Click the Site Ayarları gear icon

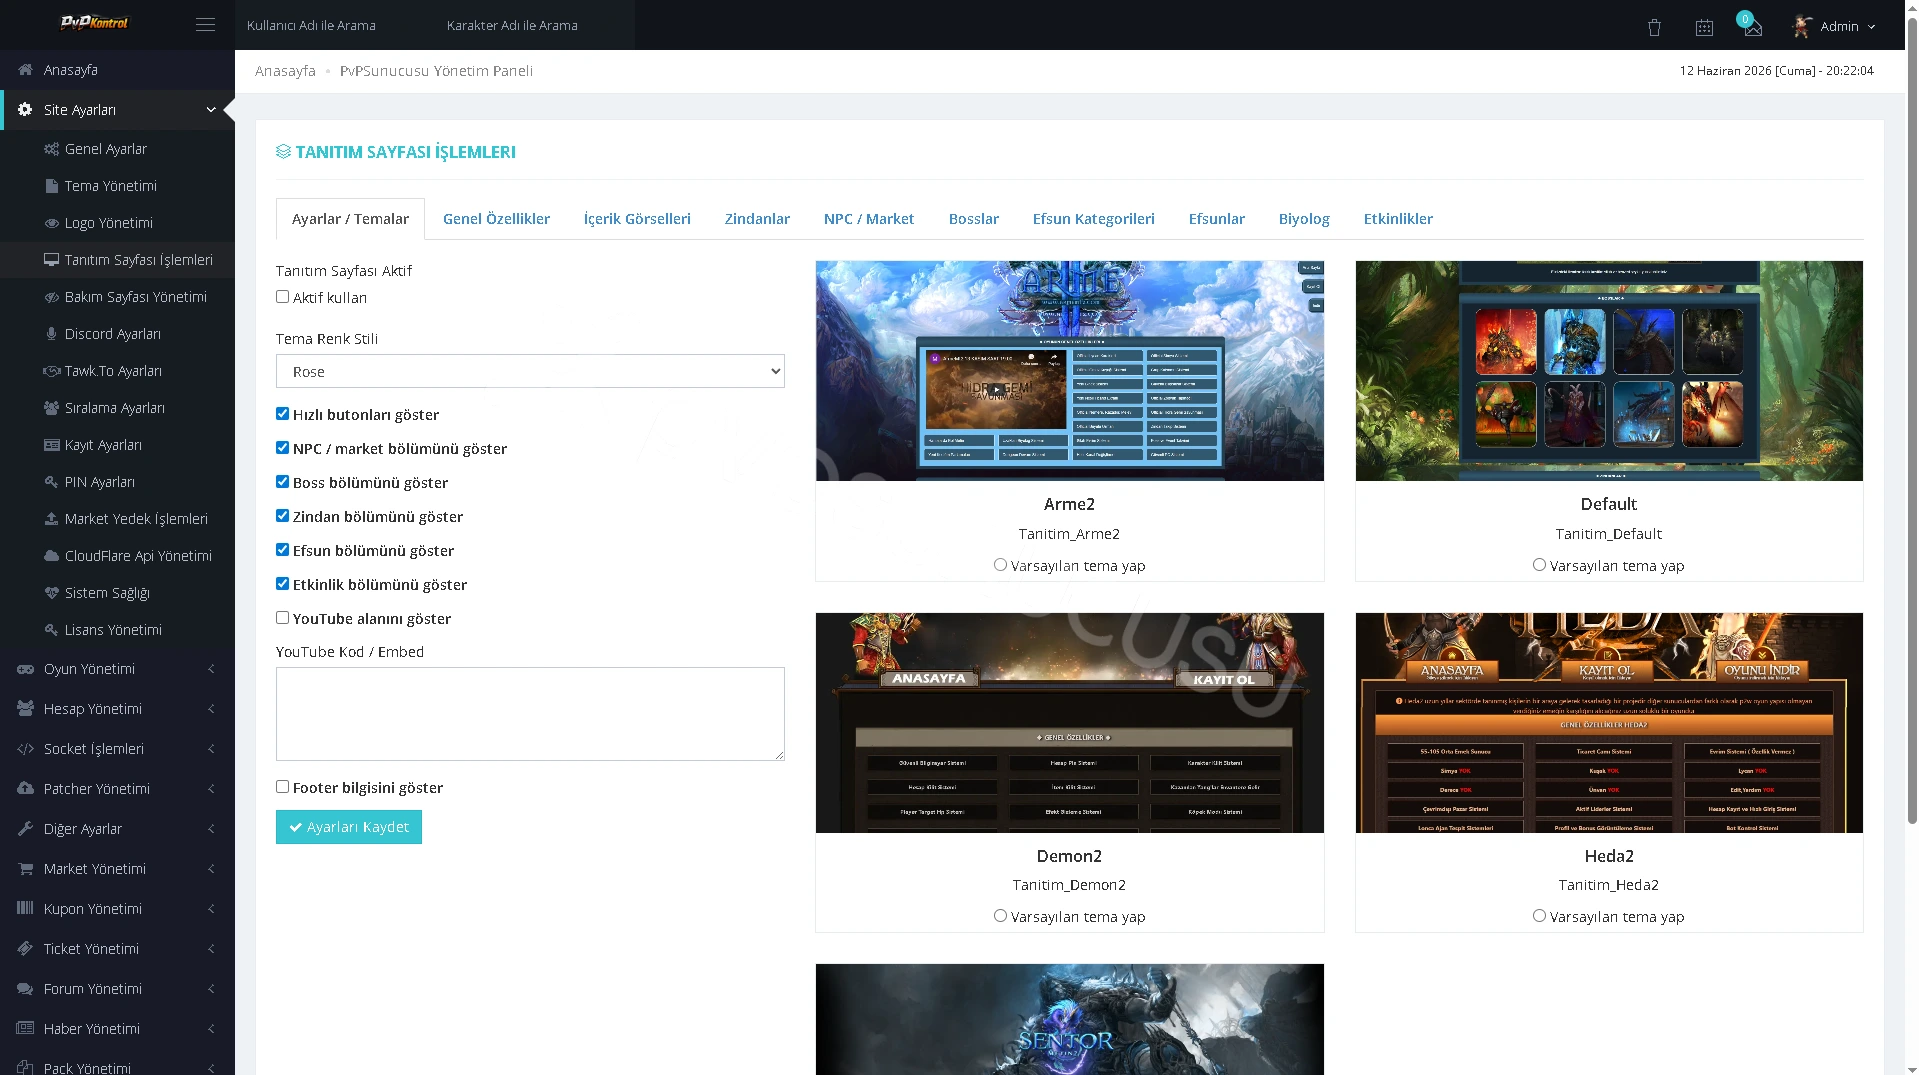pos(25,110)
